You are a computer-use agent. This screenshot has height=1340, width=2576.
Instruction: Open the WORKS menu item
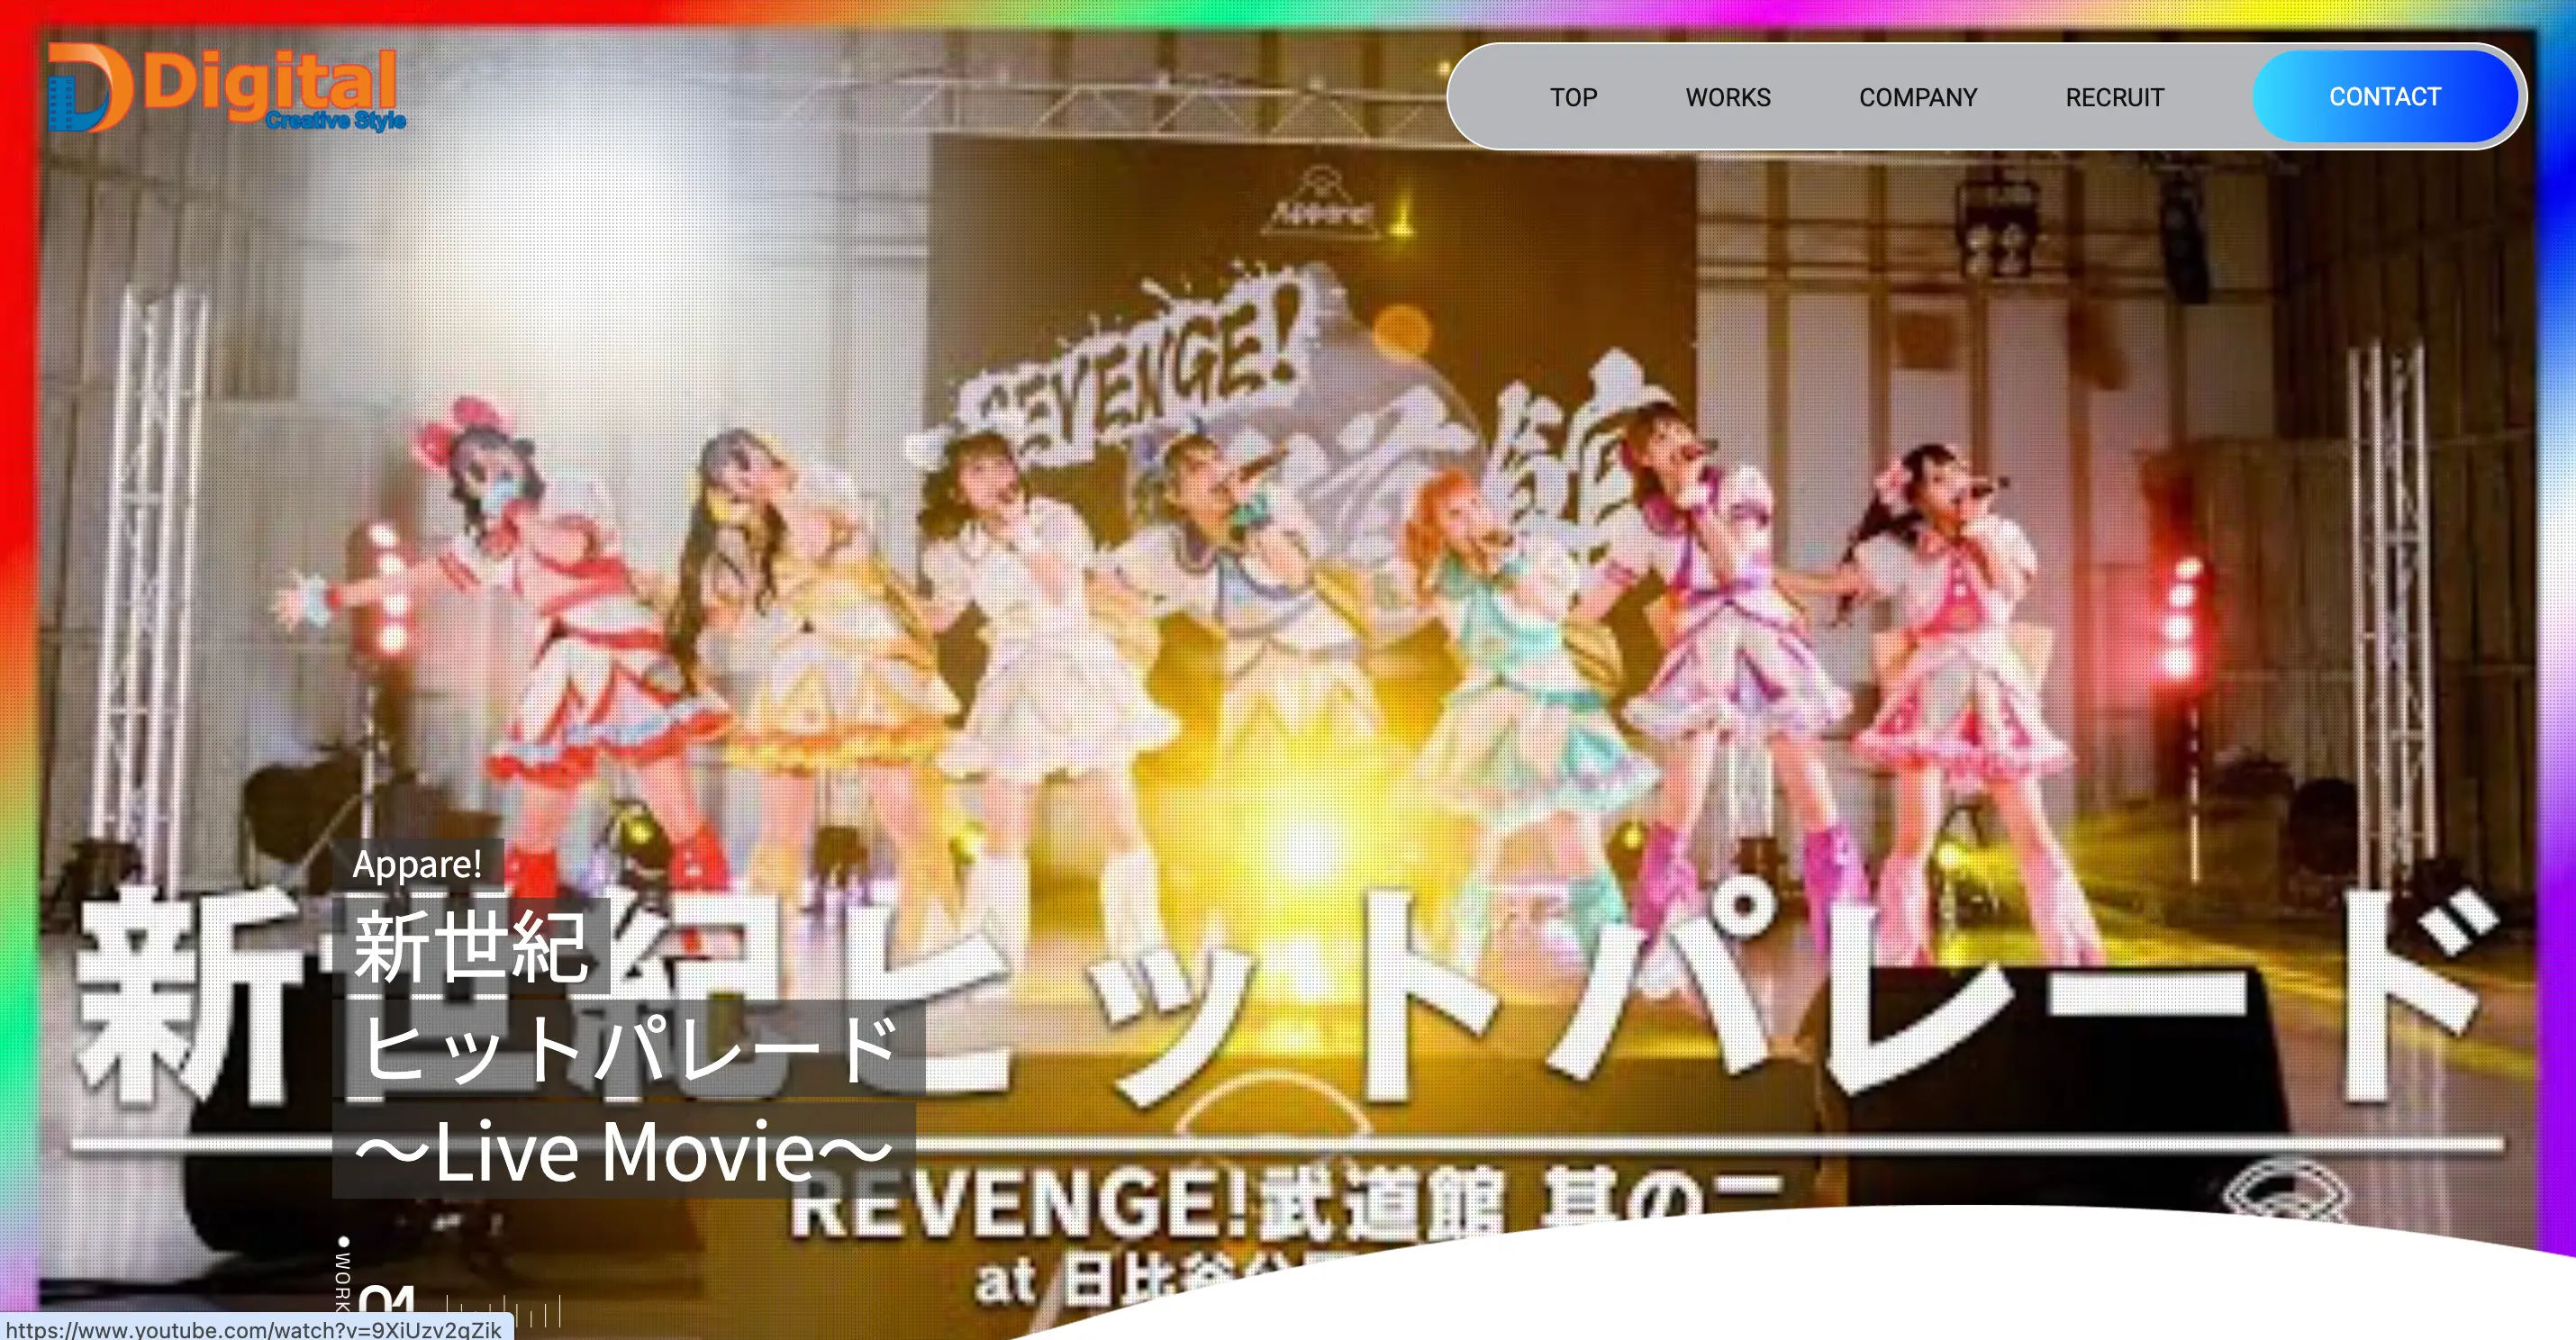click(x=1727, y=97)
